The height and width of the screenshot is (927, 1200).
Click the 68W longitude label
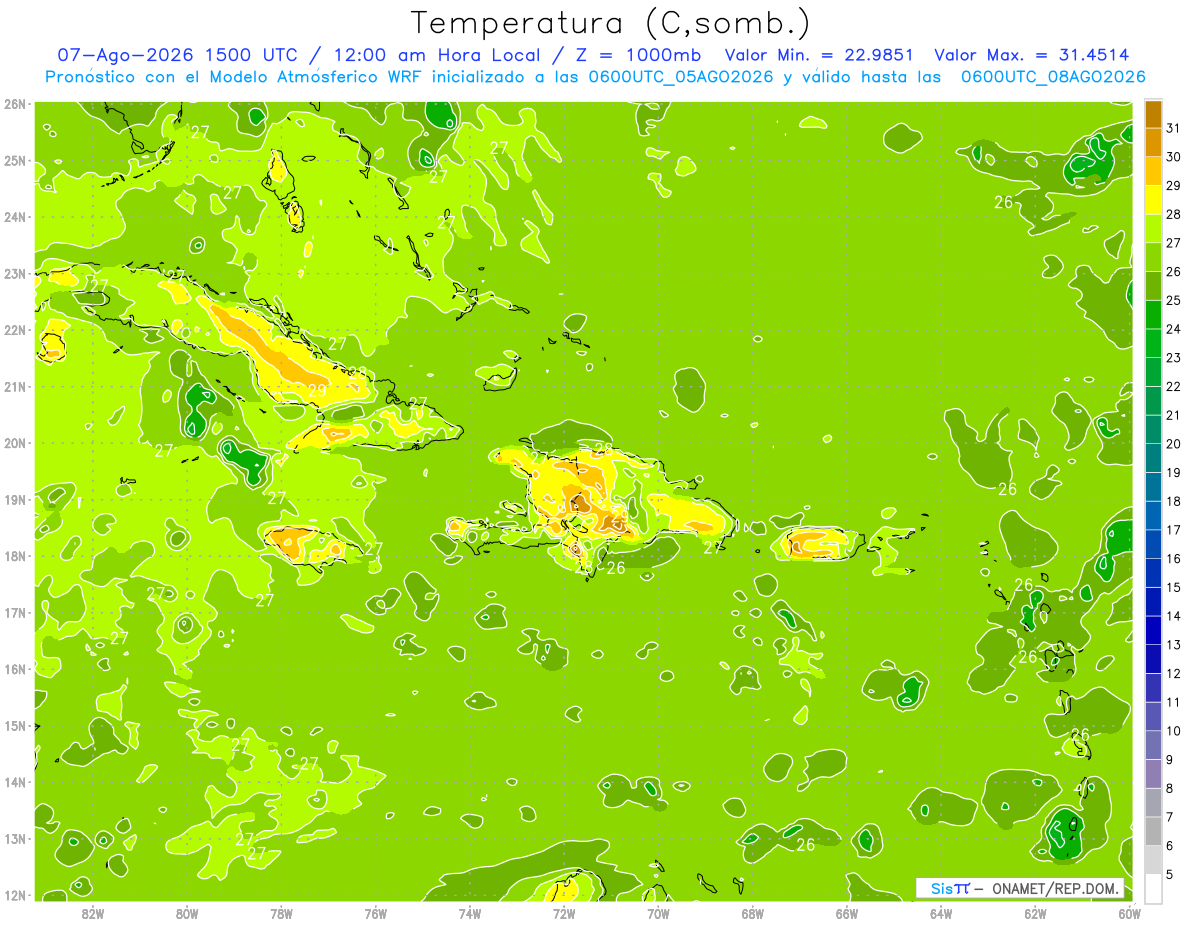click(x=752, y=913)
